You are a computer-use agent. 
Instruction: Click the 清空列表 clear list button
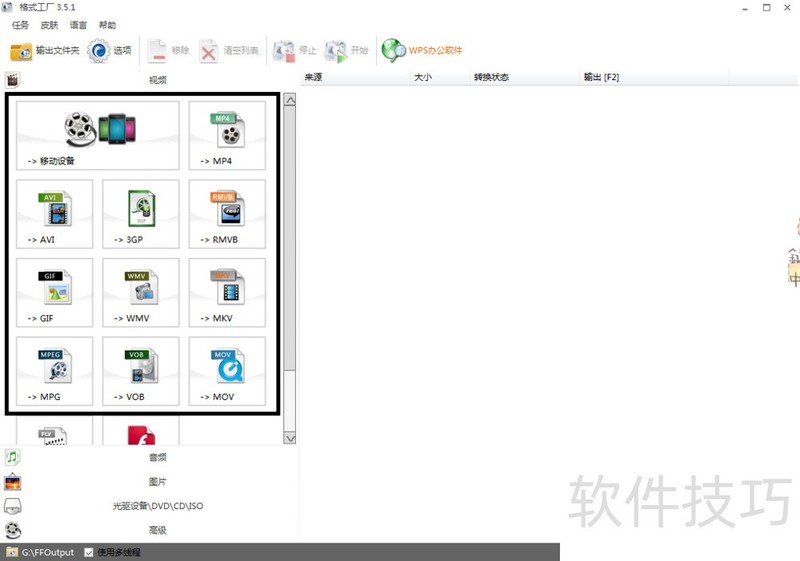tap(229, 50)
